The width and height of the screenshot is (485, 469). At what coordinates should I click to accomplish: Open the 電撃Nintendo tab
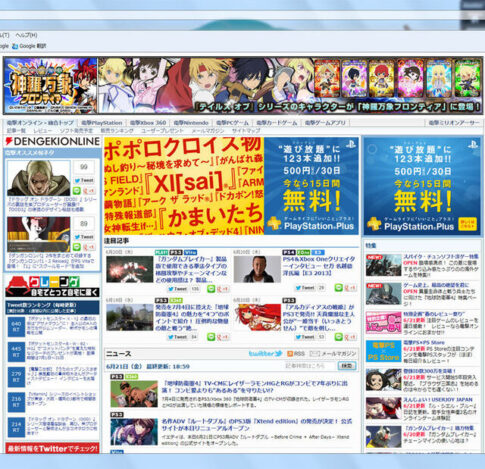pyautogui.click(x=191, y=123)
